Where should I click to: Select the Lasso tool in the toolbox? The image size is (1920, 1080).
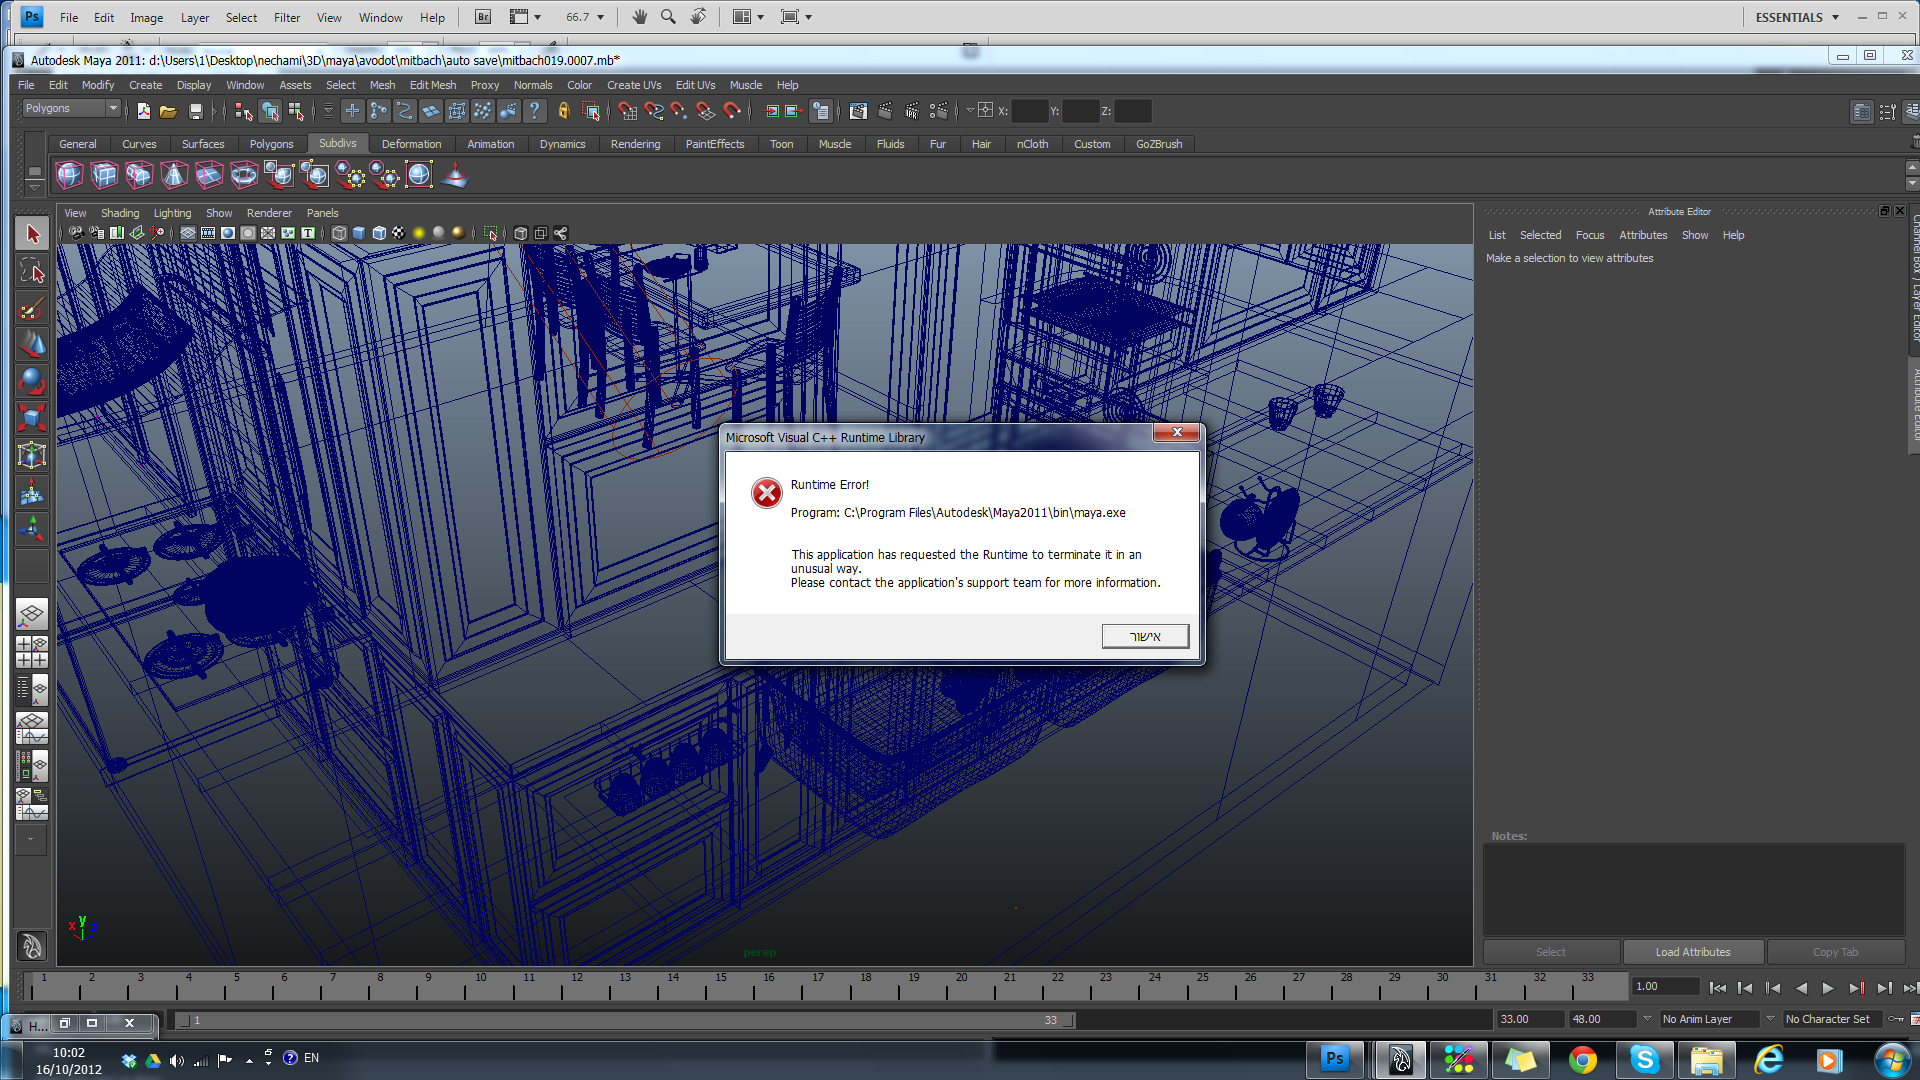click(31, 271)
